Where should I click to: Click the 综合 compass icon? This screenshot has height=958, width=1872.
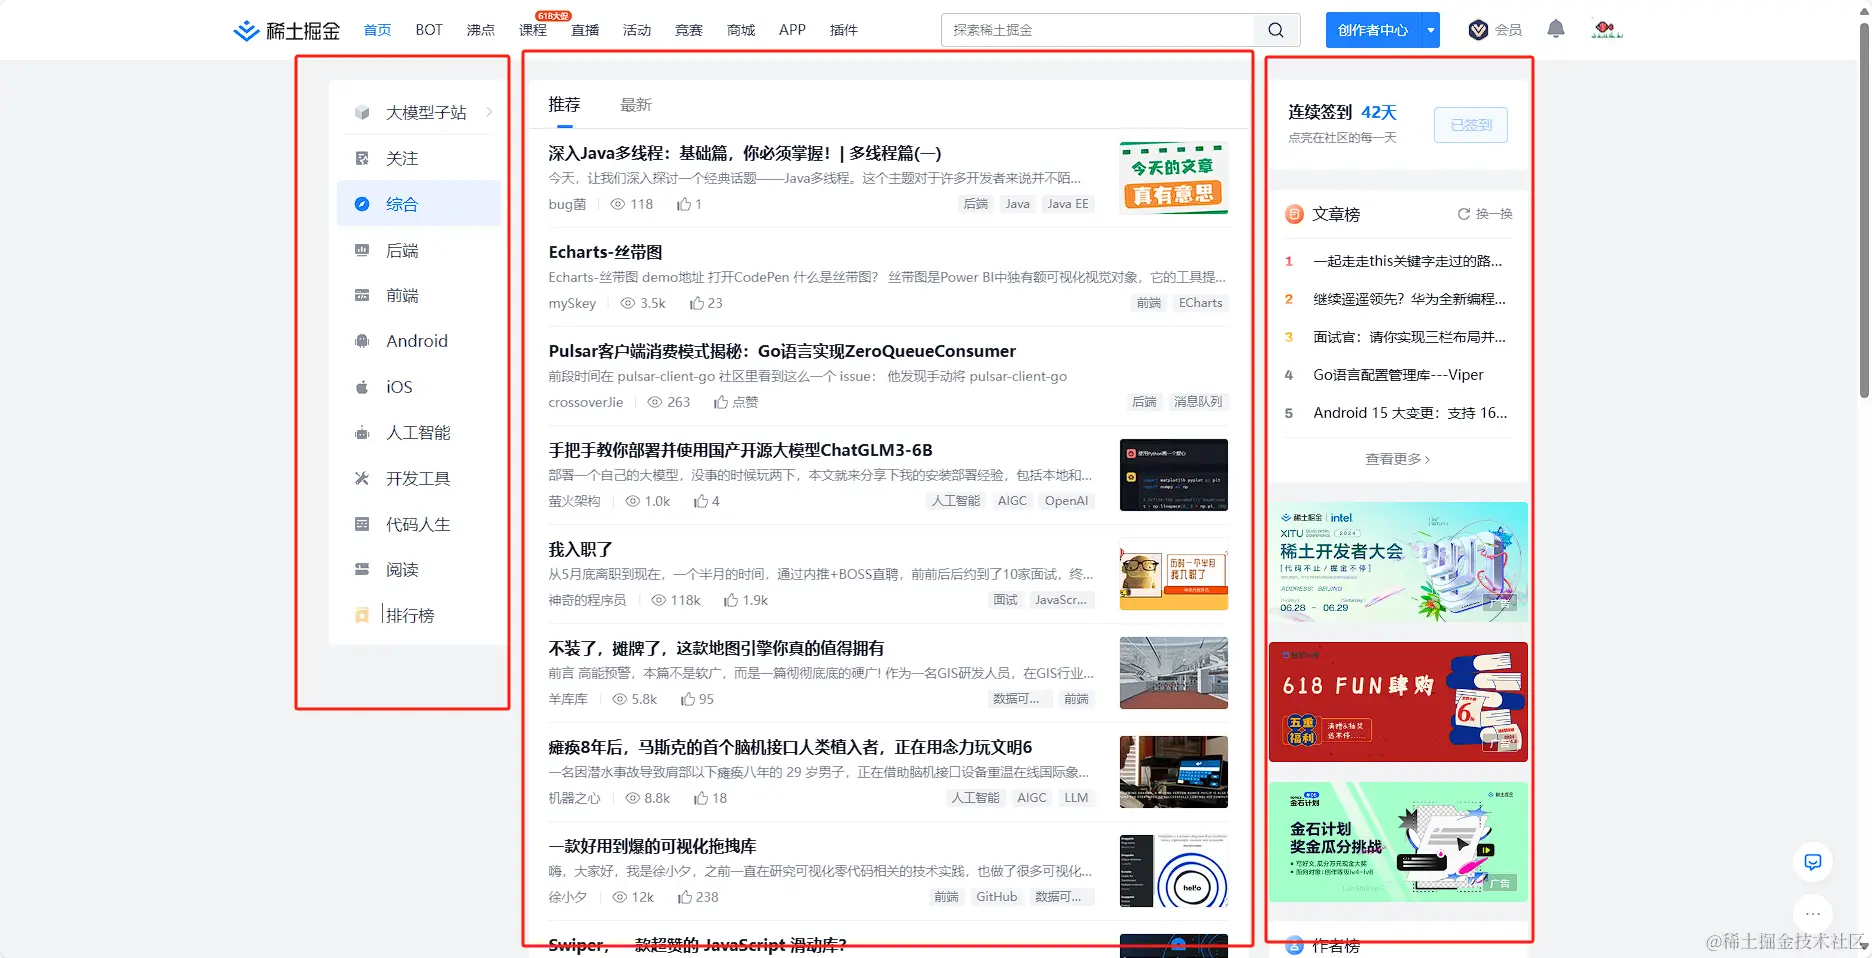[x=362, y=204]
